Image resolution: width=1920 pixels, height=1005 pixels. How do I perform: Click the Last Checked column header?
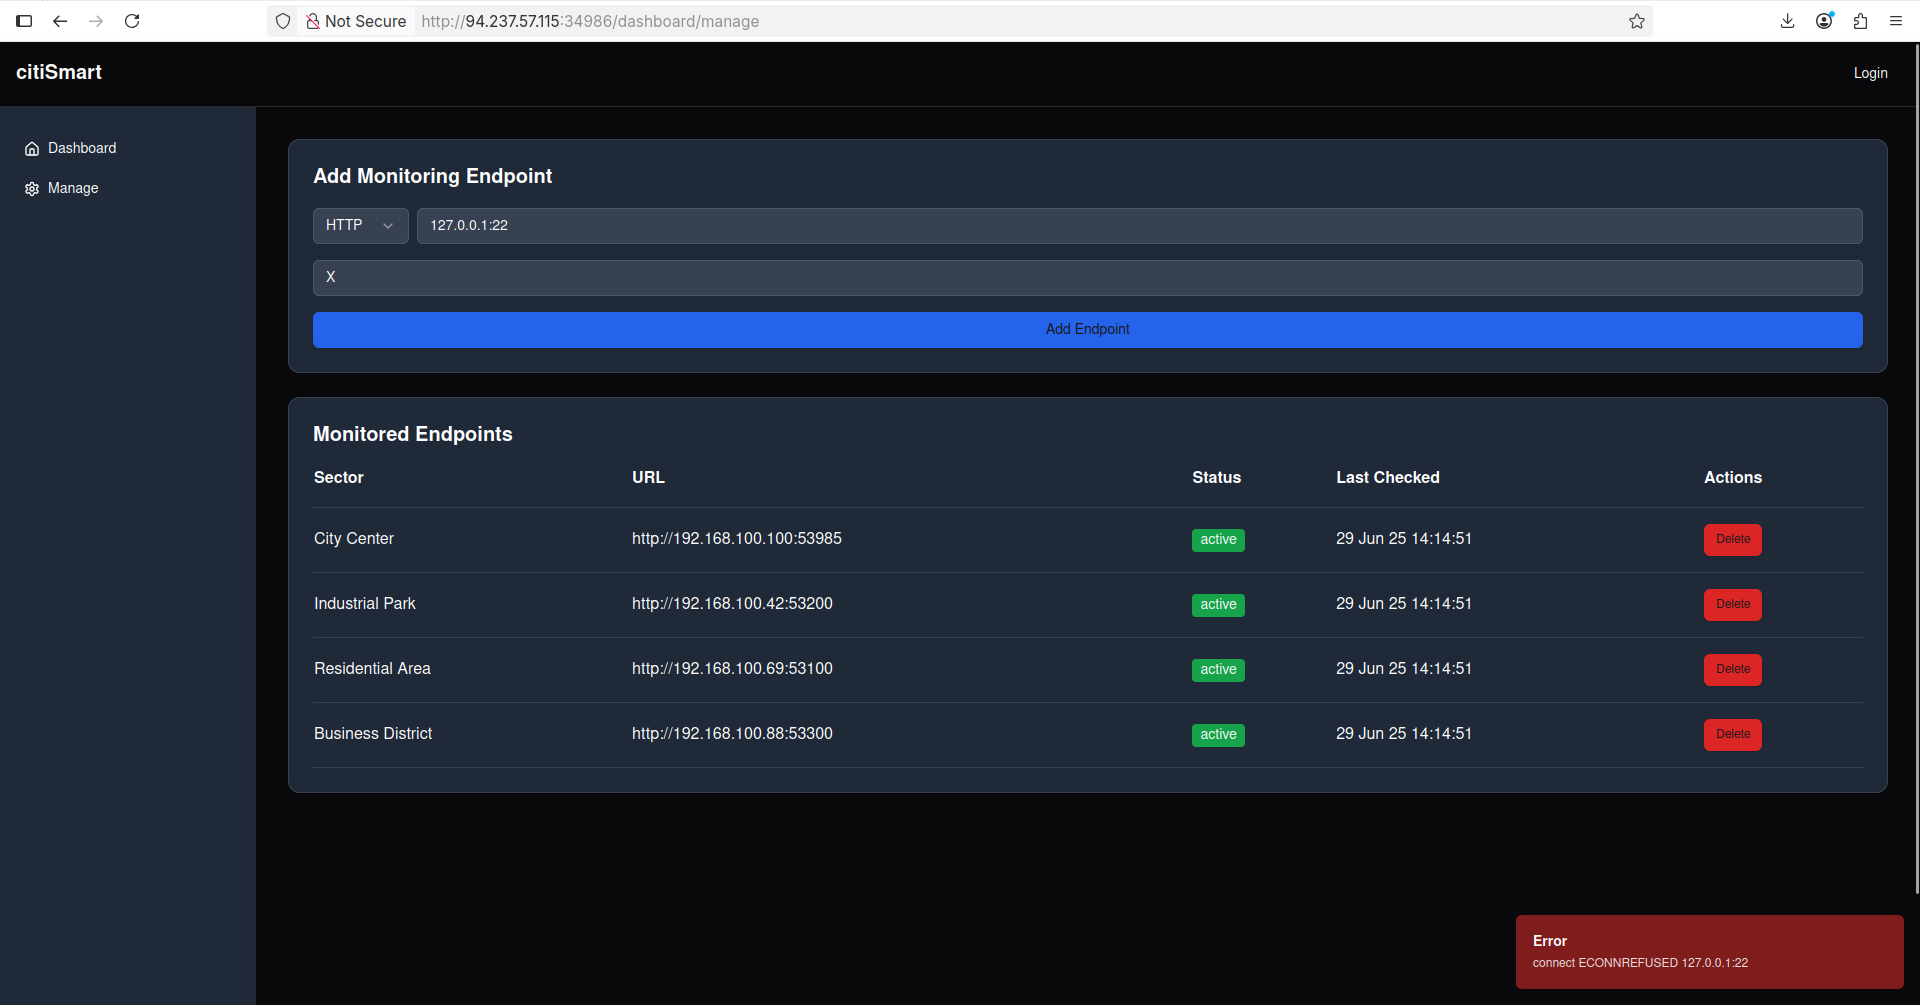(x=1388, y=478)
